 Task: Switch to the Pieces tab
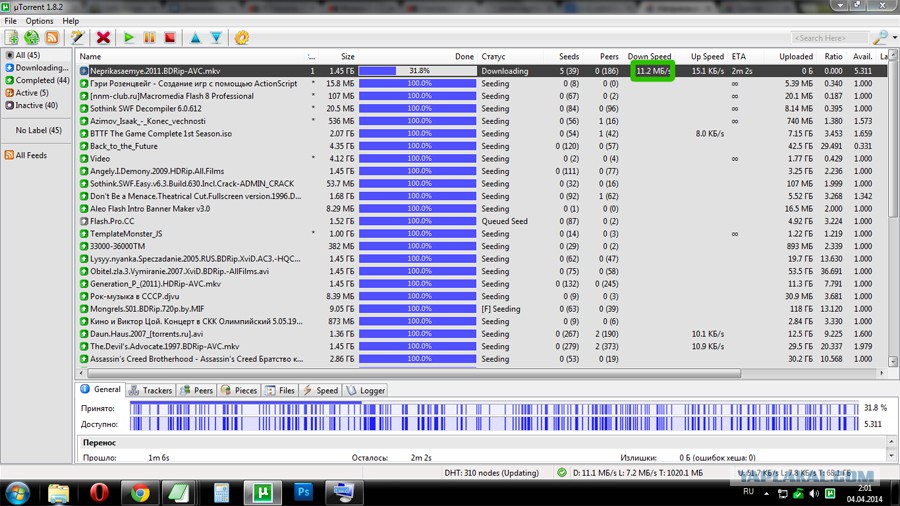(239, 390)
